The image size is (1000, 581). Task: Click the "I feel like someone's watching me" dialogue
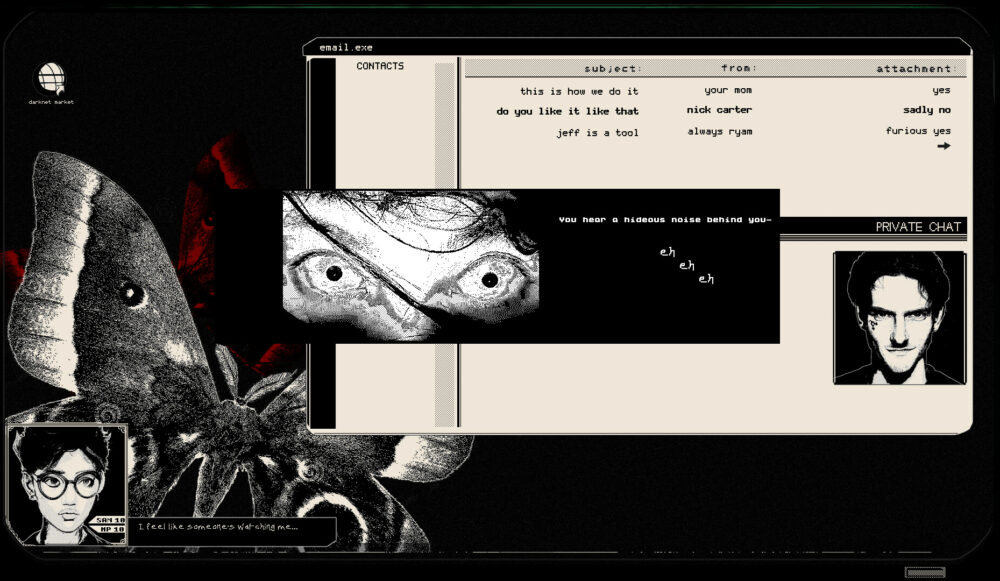click(x=217, y=527)
